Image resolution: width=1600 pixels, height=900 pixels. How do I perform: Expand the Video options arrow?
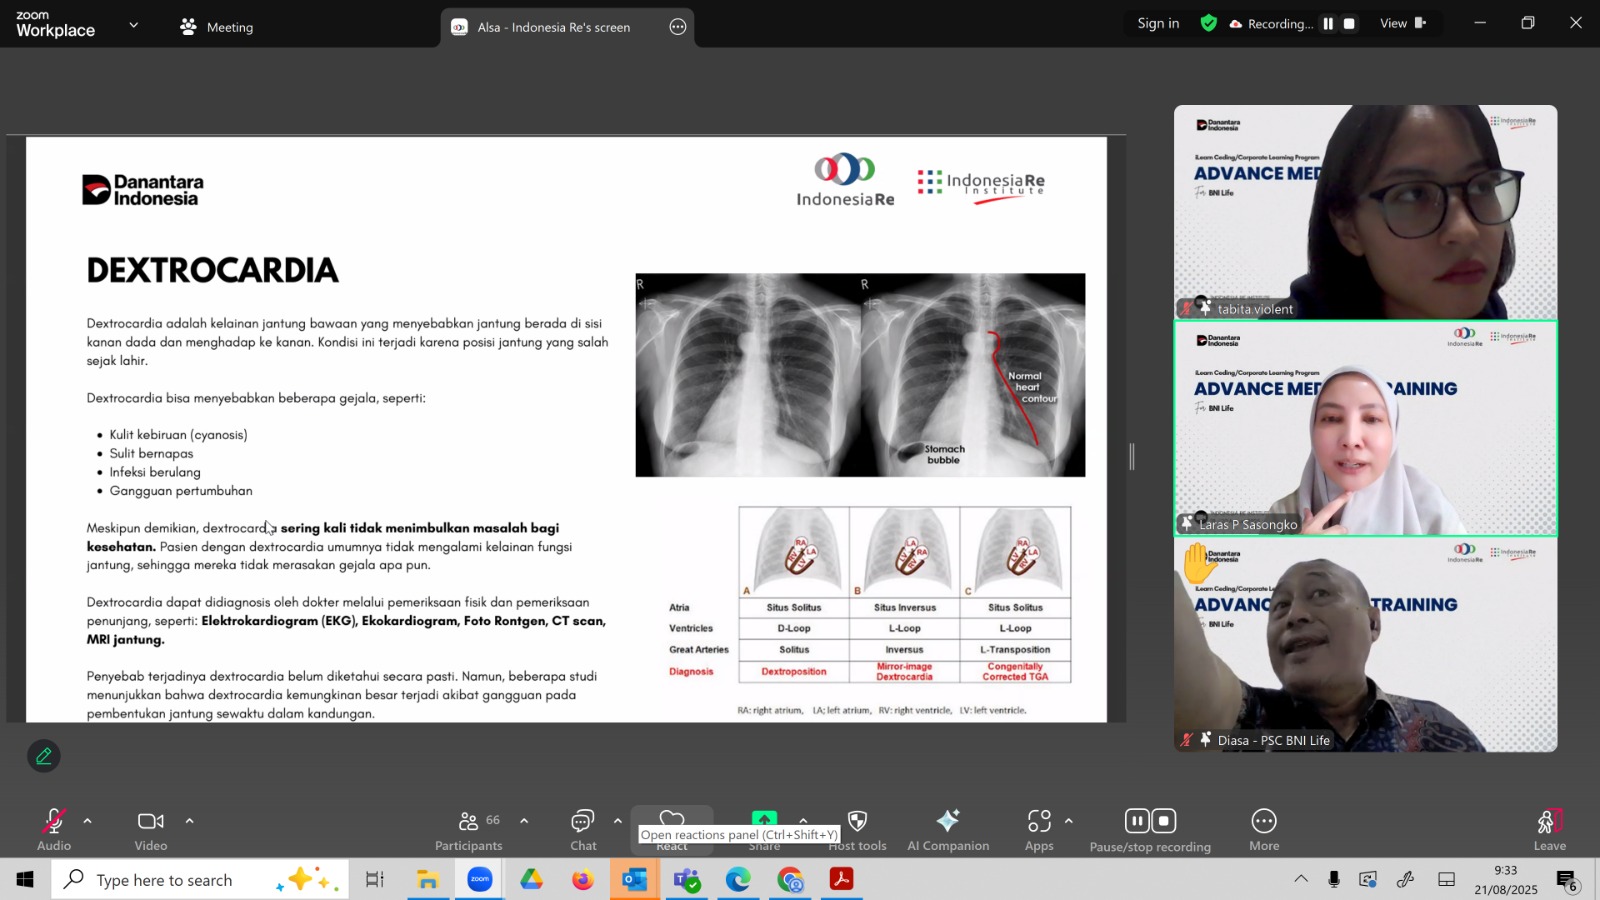pos(189,821)
